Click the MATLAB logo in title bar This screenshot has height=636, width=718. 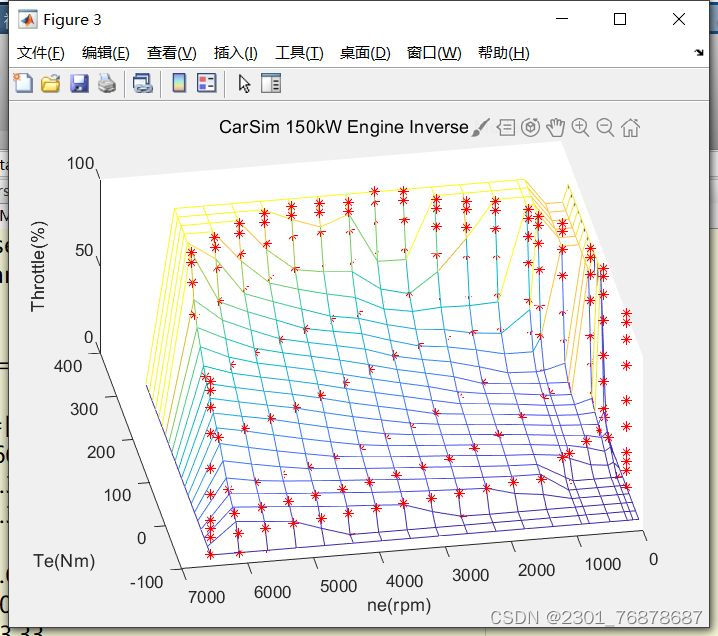(x=27, y=19)
